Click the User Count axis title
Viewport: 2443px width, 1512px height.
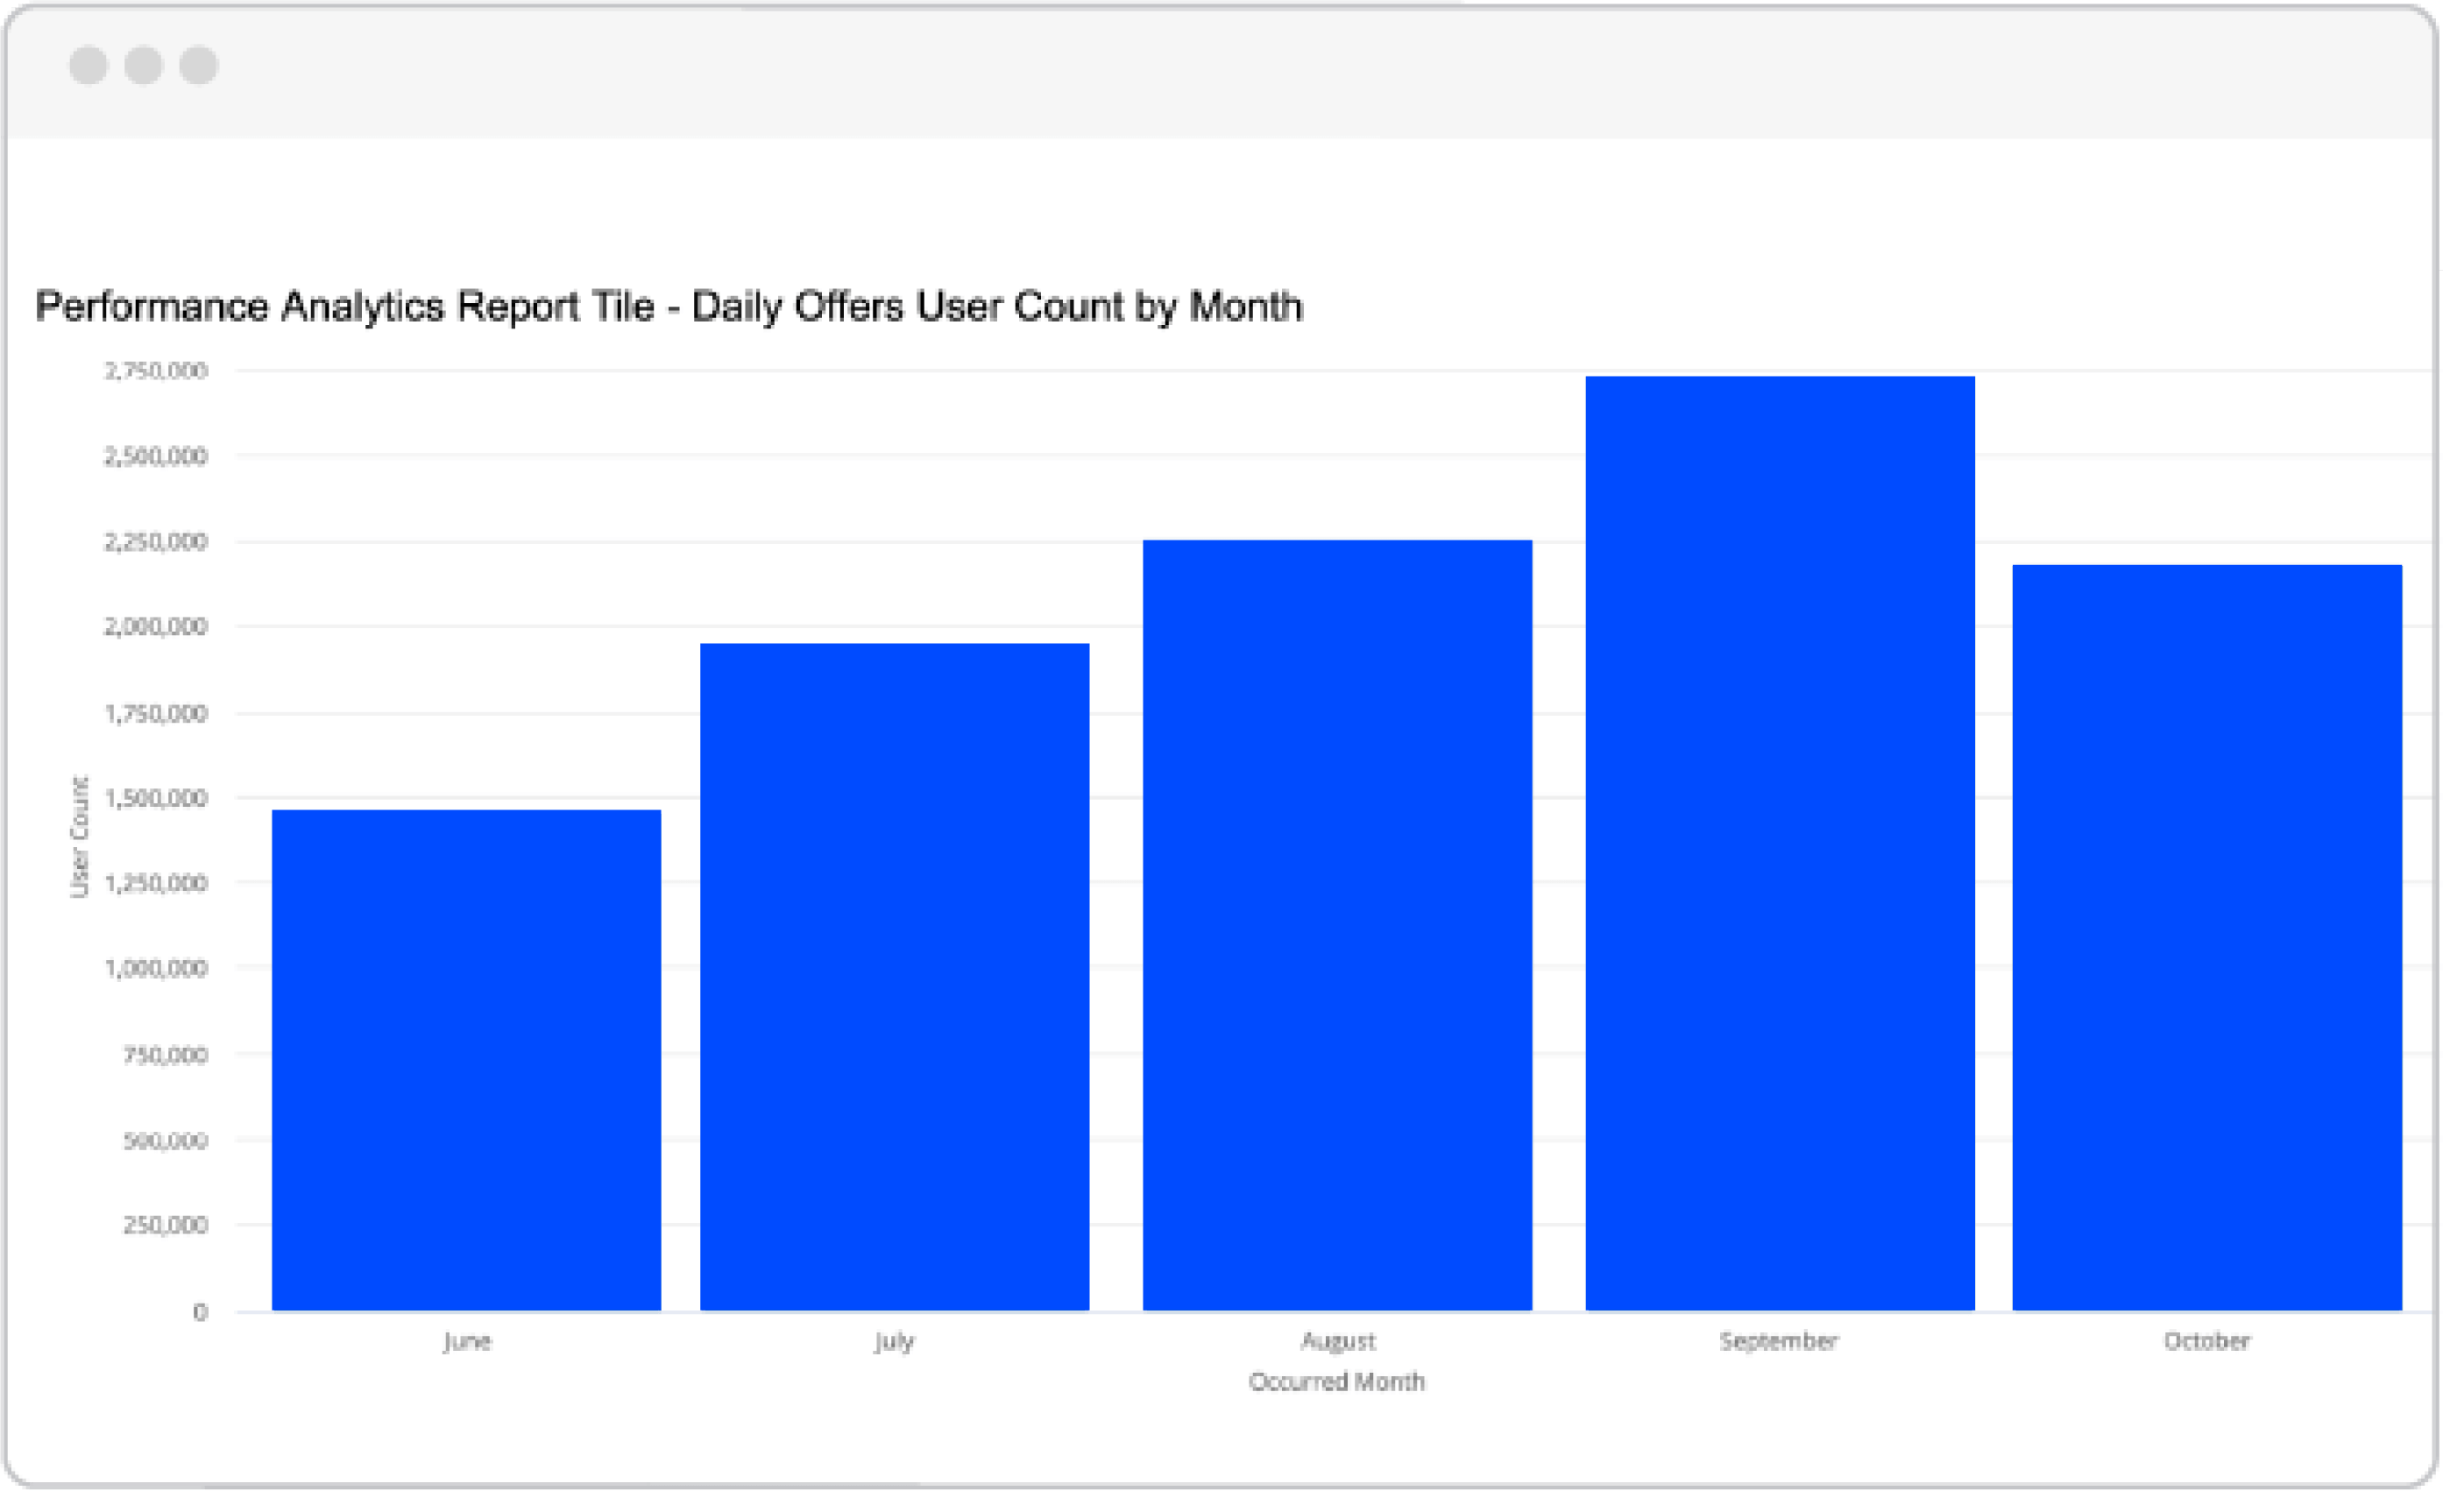coord(79,837)
